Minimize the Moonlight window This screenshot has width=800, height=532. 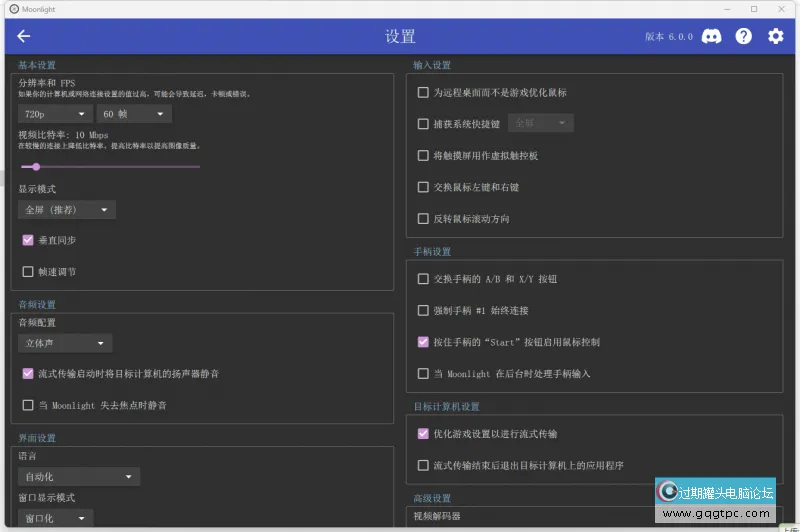(727, 9)
